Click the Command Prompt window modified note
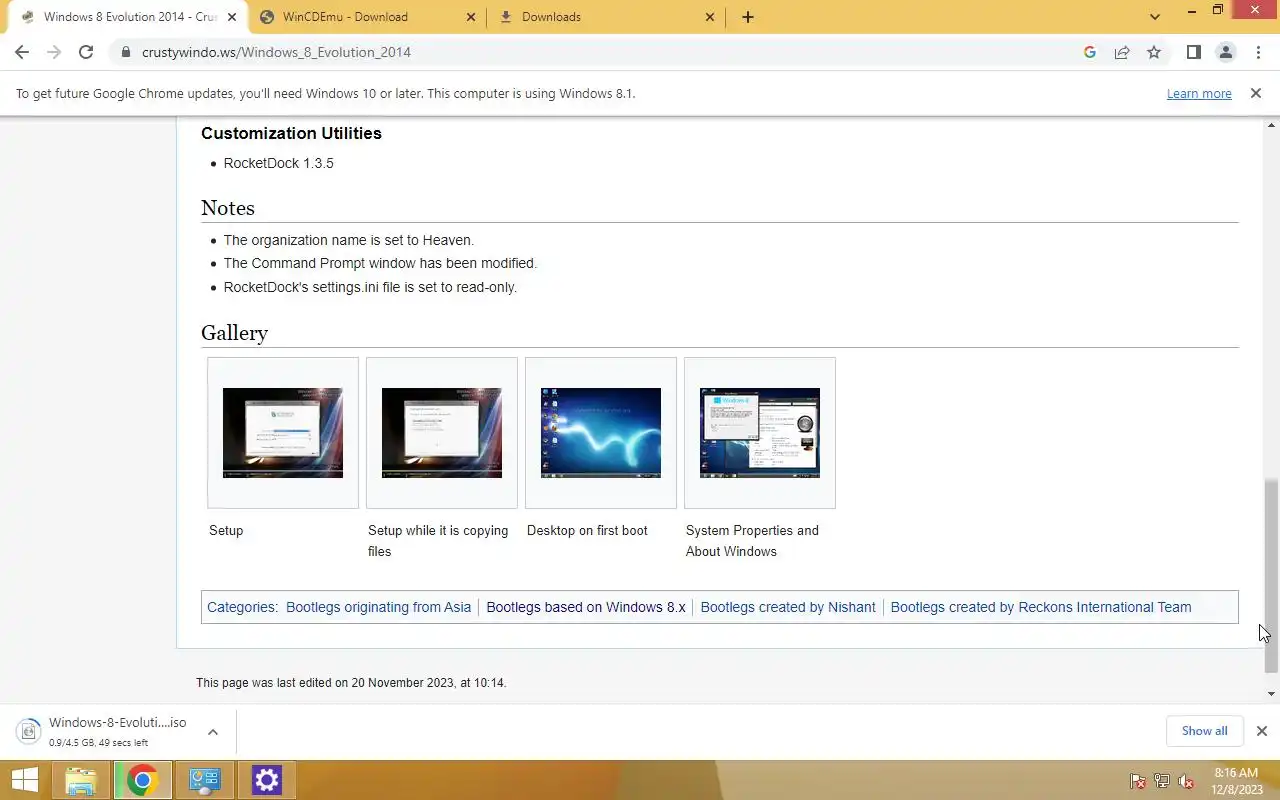Viewport: 1280px width, 800px height. coord(380,263)
